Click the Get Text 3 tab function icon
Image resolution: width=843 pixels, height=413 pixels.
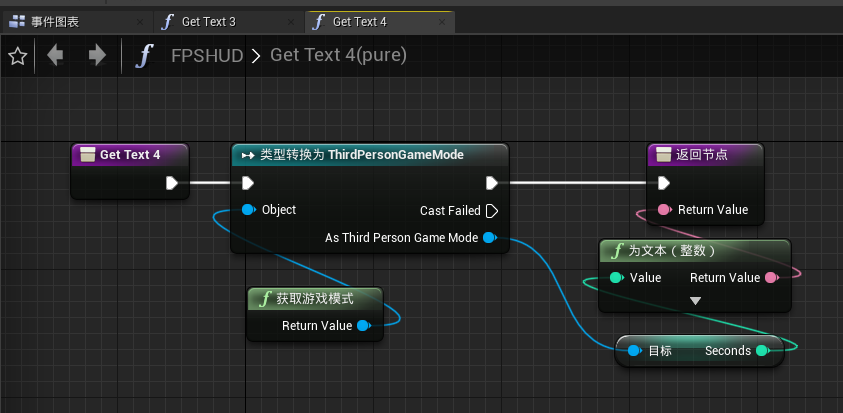(168, 22)
